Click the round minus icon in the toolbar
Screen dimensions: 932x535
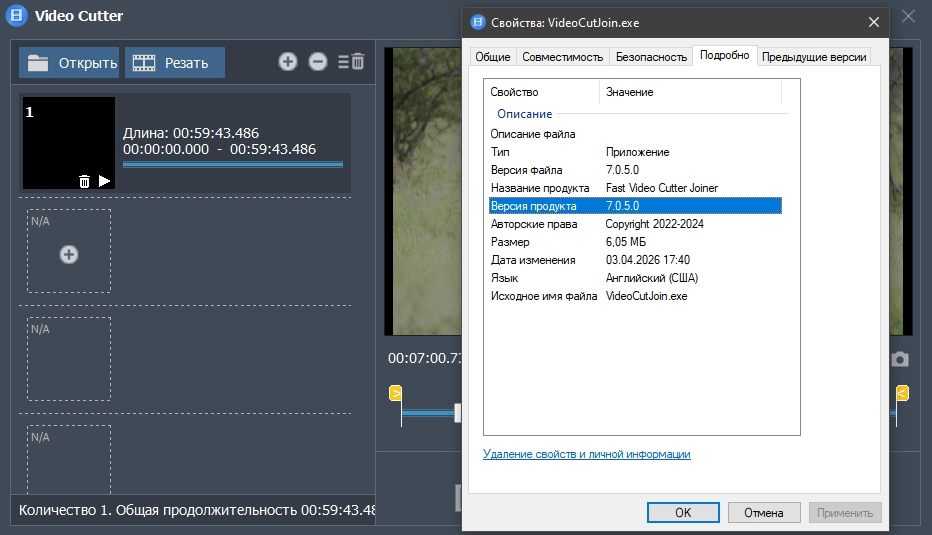pyautogui.click(x=318, y=62)
